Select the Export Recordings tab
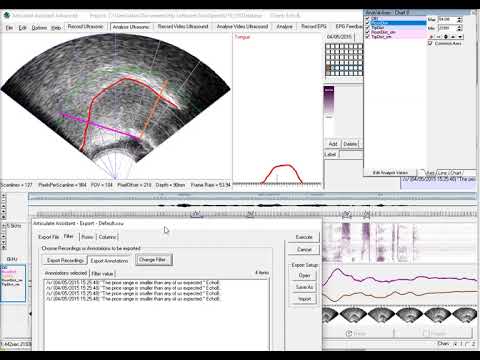Screen dimensions: 480x360 pyautogui.click(x=65, y=260)
